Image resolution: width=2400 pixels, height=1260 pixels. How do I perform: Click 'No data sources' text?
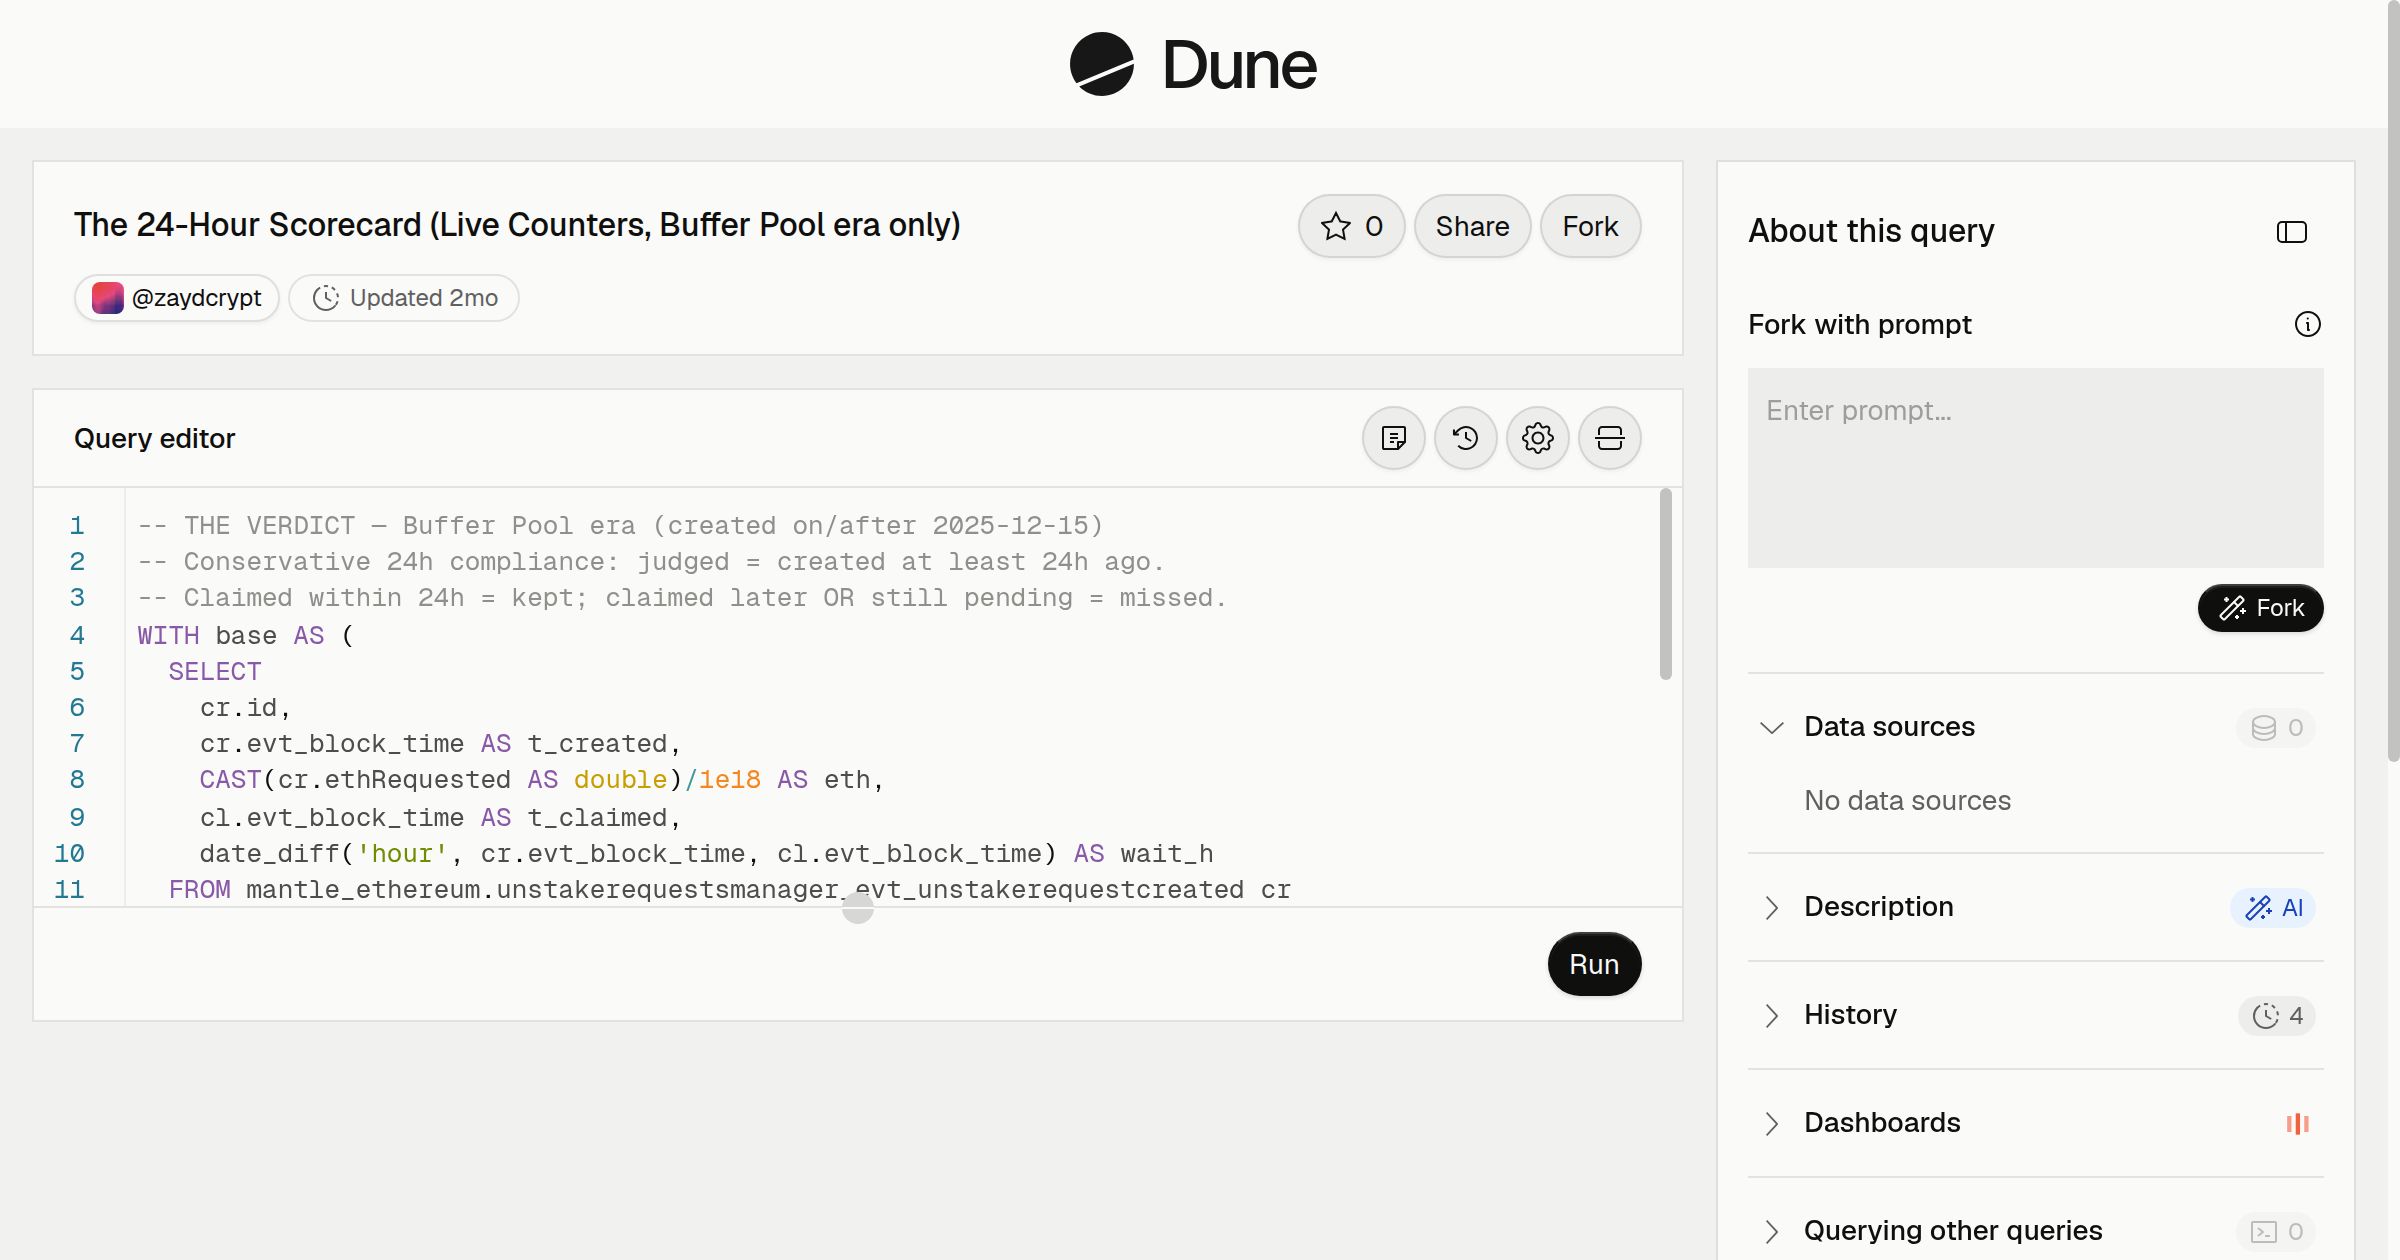point(1907,800)
